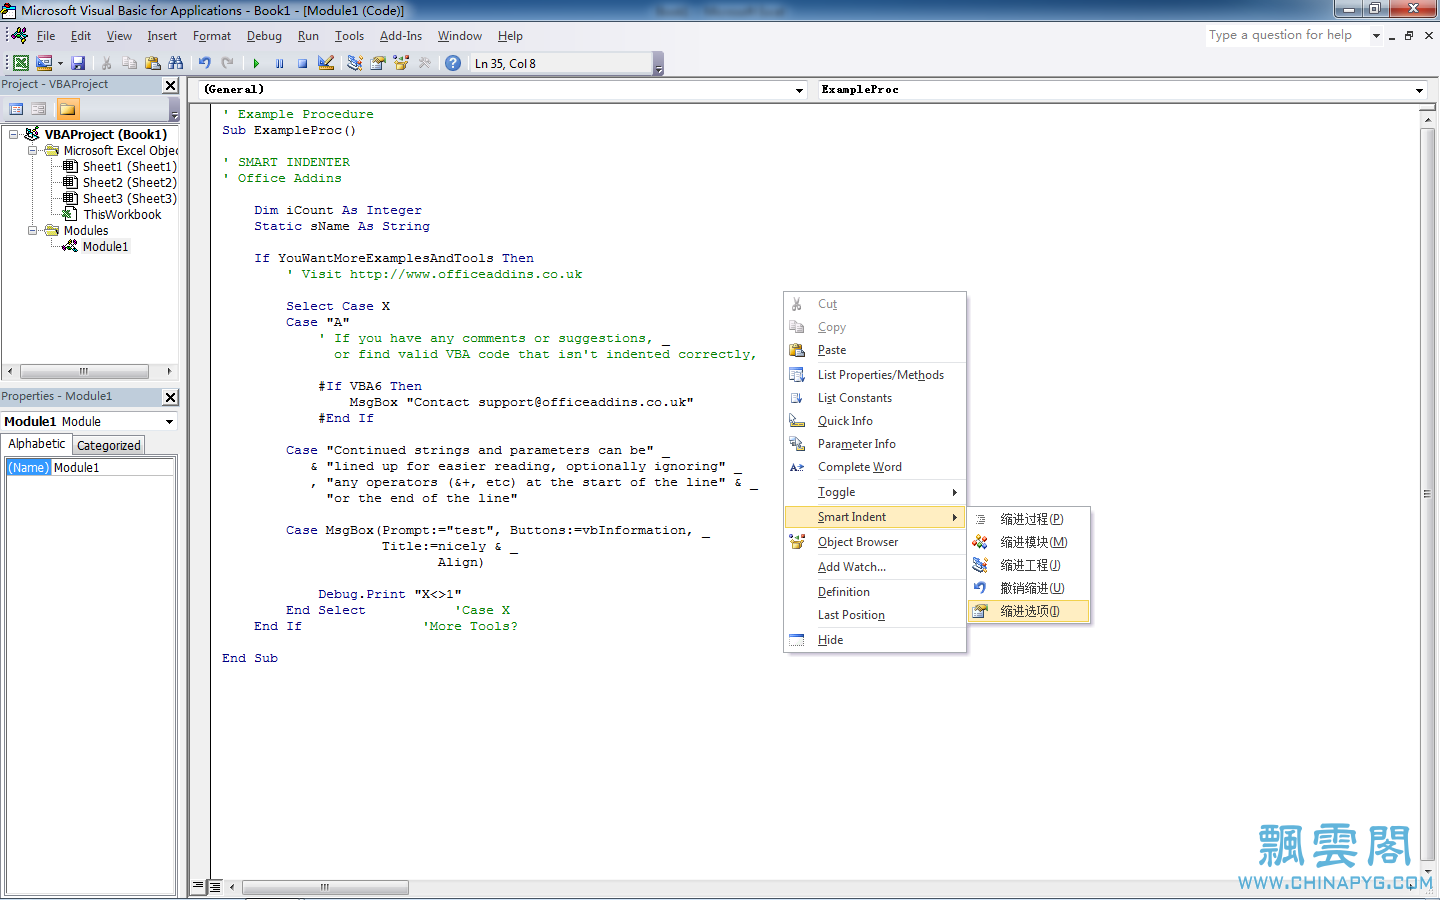Open the Insert object dropdown arrow in toolbar
Viewport: 1440px width, 900px height.
pos(60,63)
